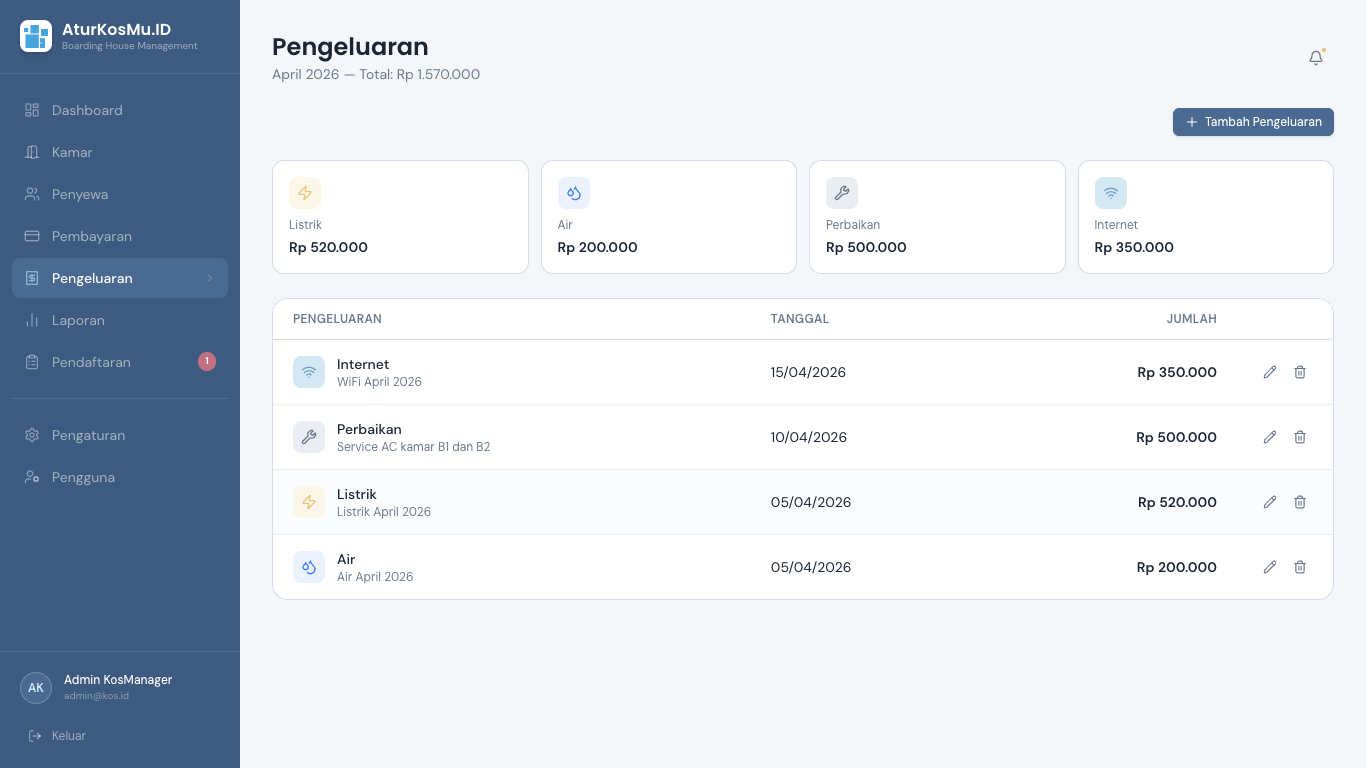The height and width of the screenshot is (768, 1366).
Task: Click the wrench icon on Perbaikan card
Action: [x=842, y=193]
